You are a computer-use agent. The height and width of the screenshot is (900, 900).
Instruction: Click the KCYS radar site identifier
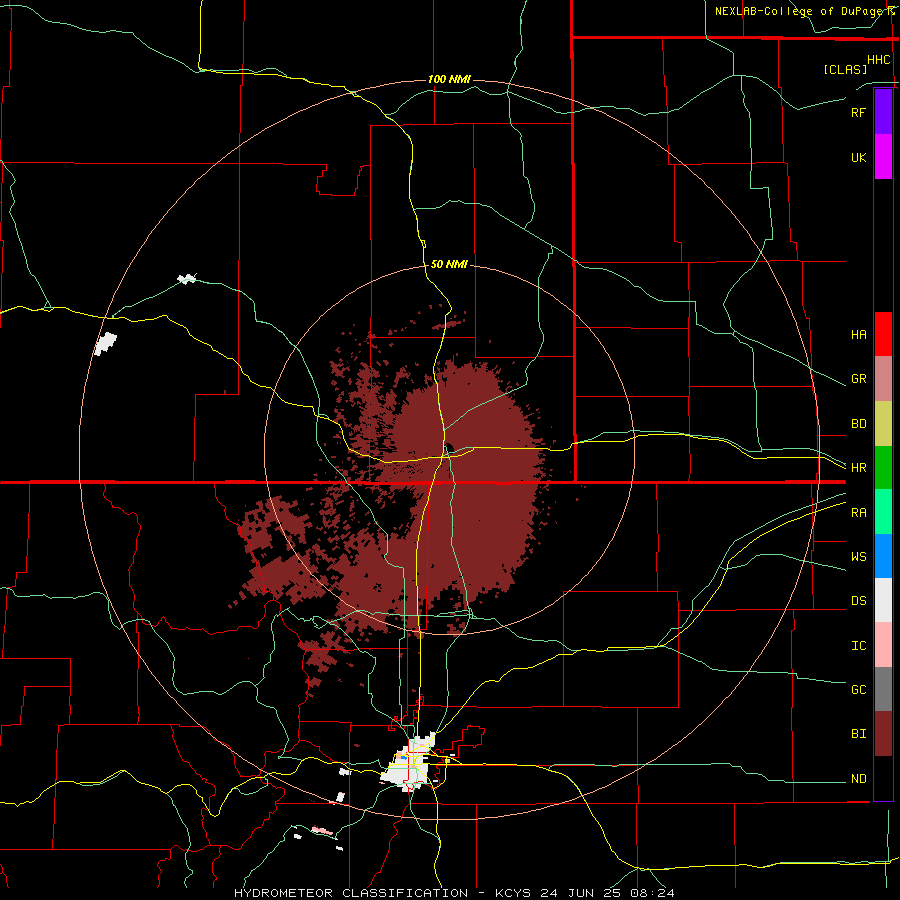pos(514,893)
